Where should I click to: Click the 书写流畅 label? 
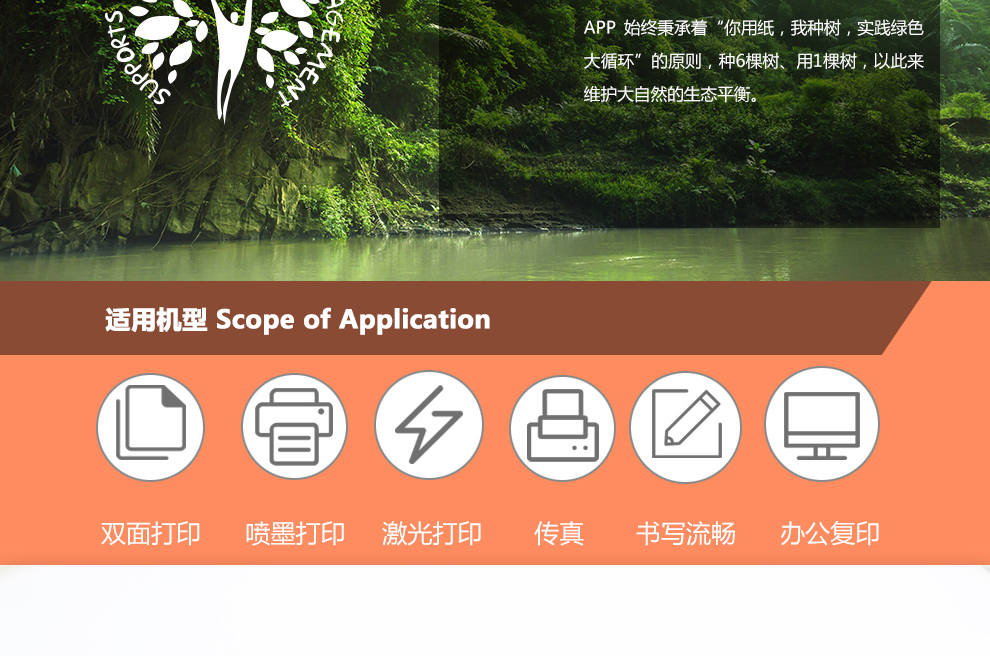click(x=686, y=534)
